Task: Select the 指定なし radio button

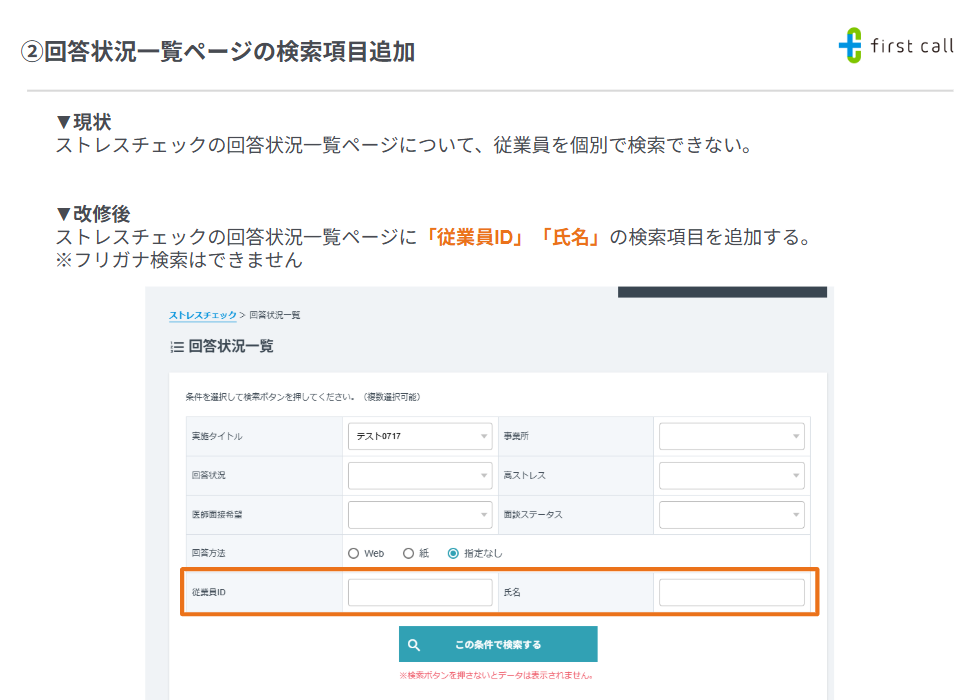Action: point(453,552)
